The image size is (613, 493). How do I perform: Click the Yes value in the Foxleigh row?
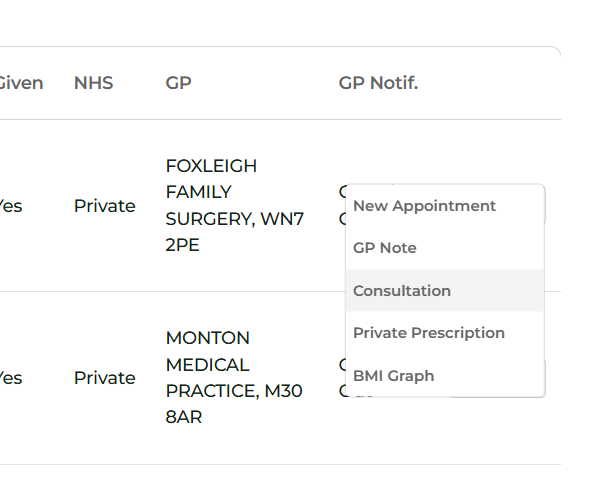click(10, 206)
